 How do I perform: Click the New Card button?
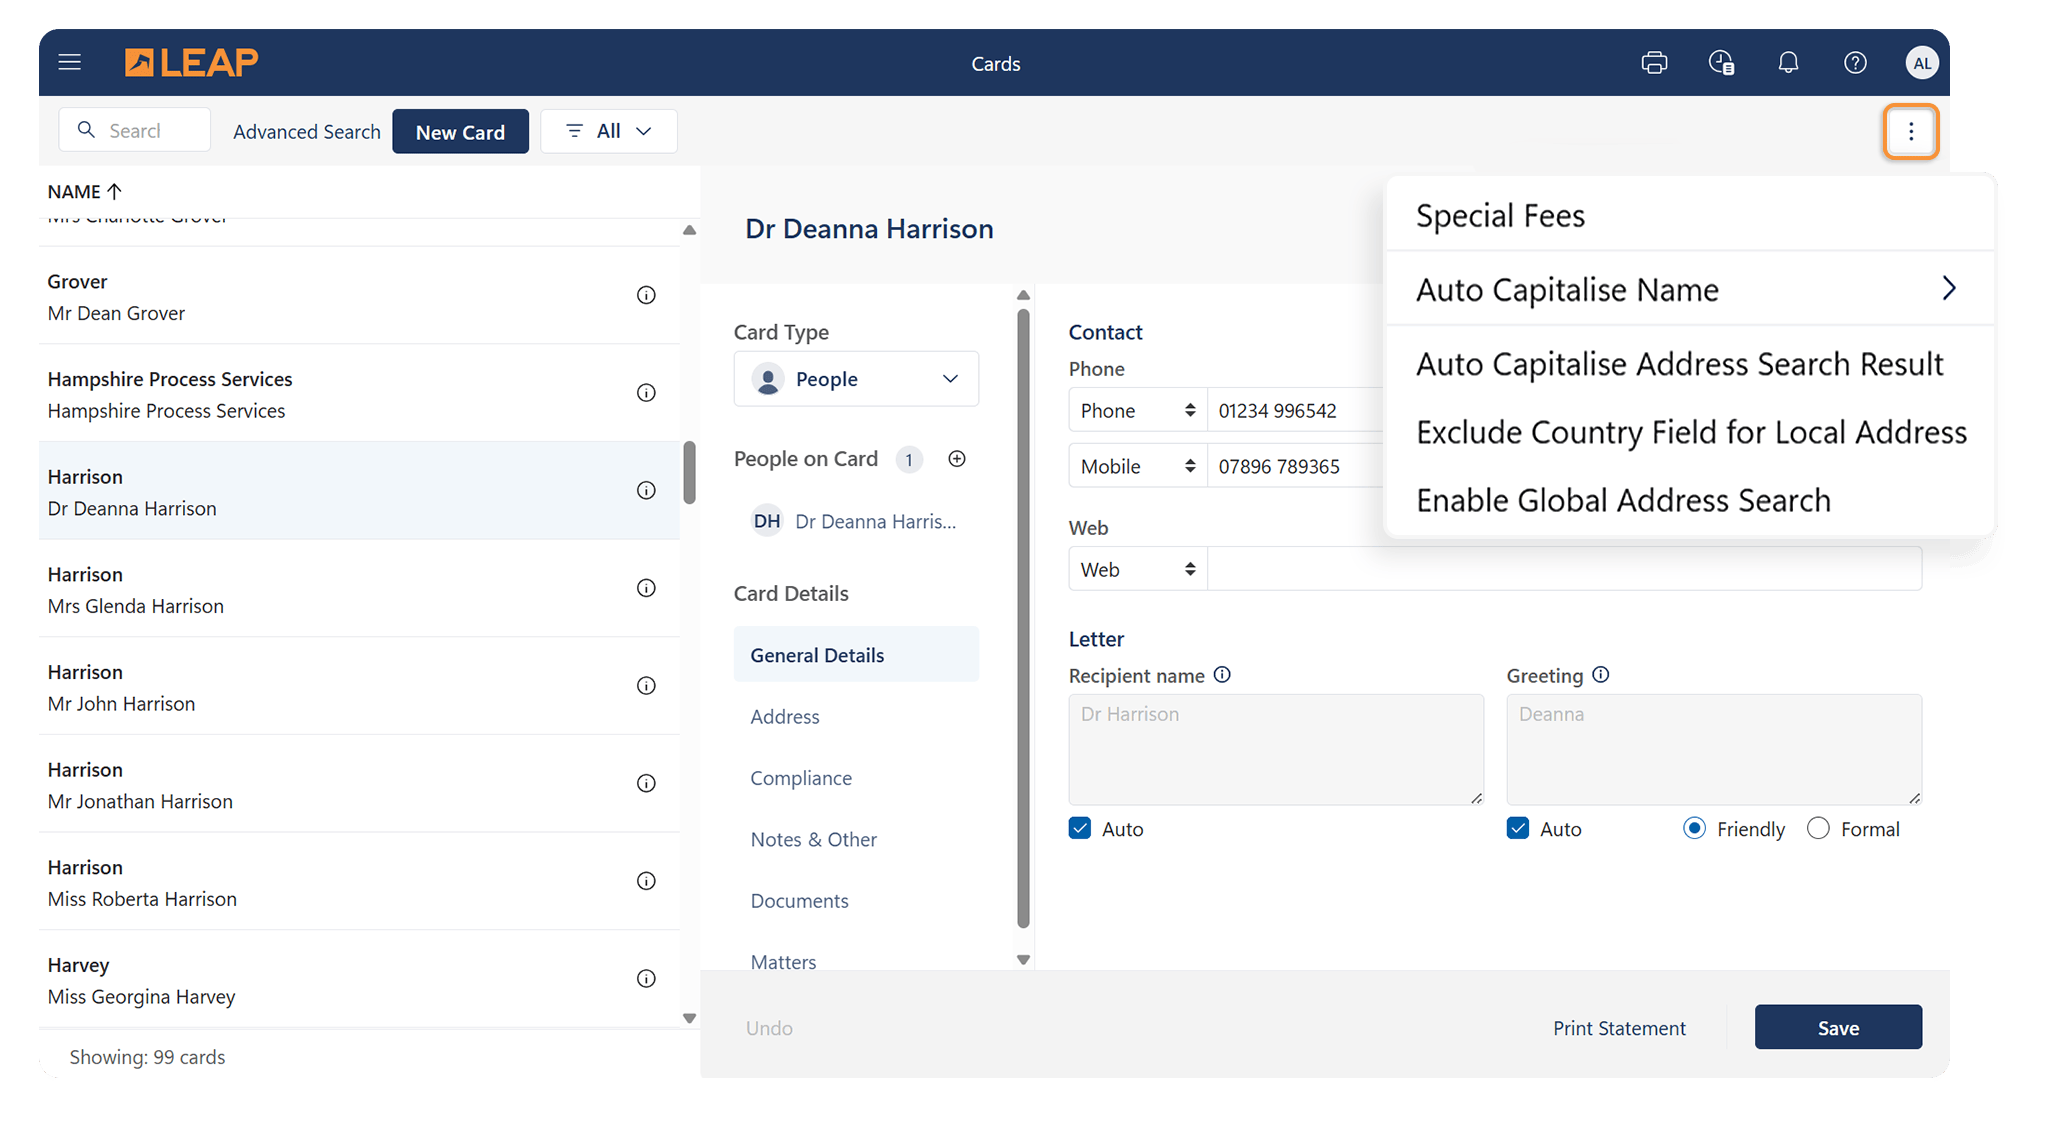pyautogui.click(x=460, y=132)
